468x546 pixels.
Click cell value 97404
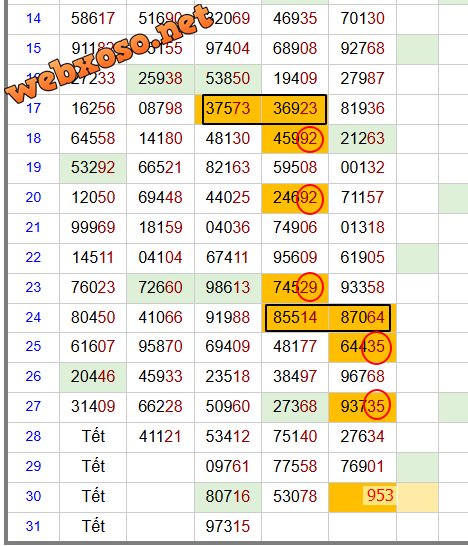(228, 48)
